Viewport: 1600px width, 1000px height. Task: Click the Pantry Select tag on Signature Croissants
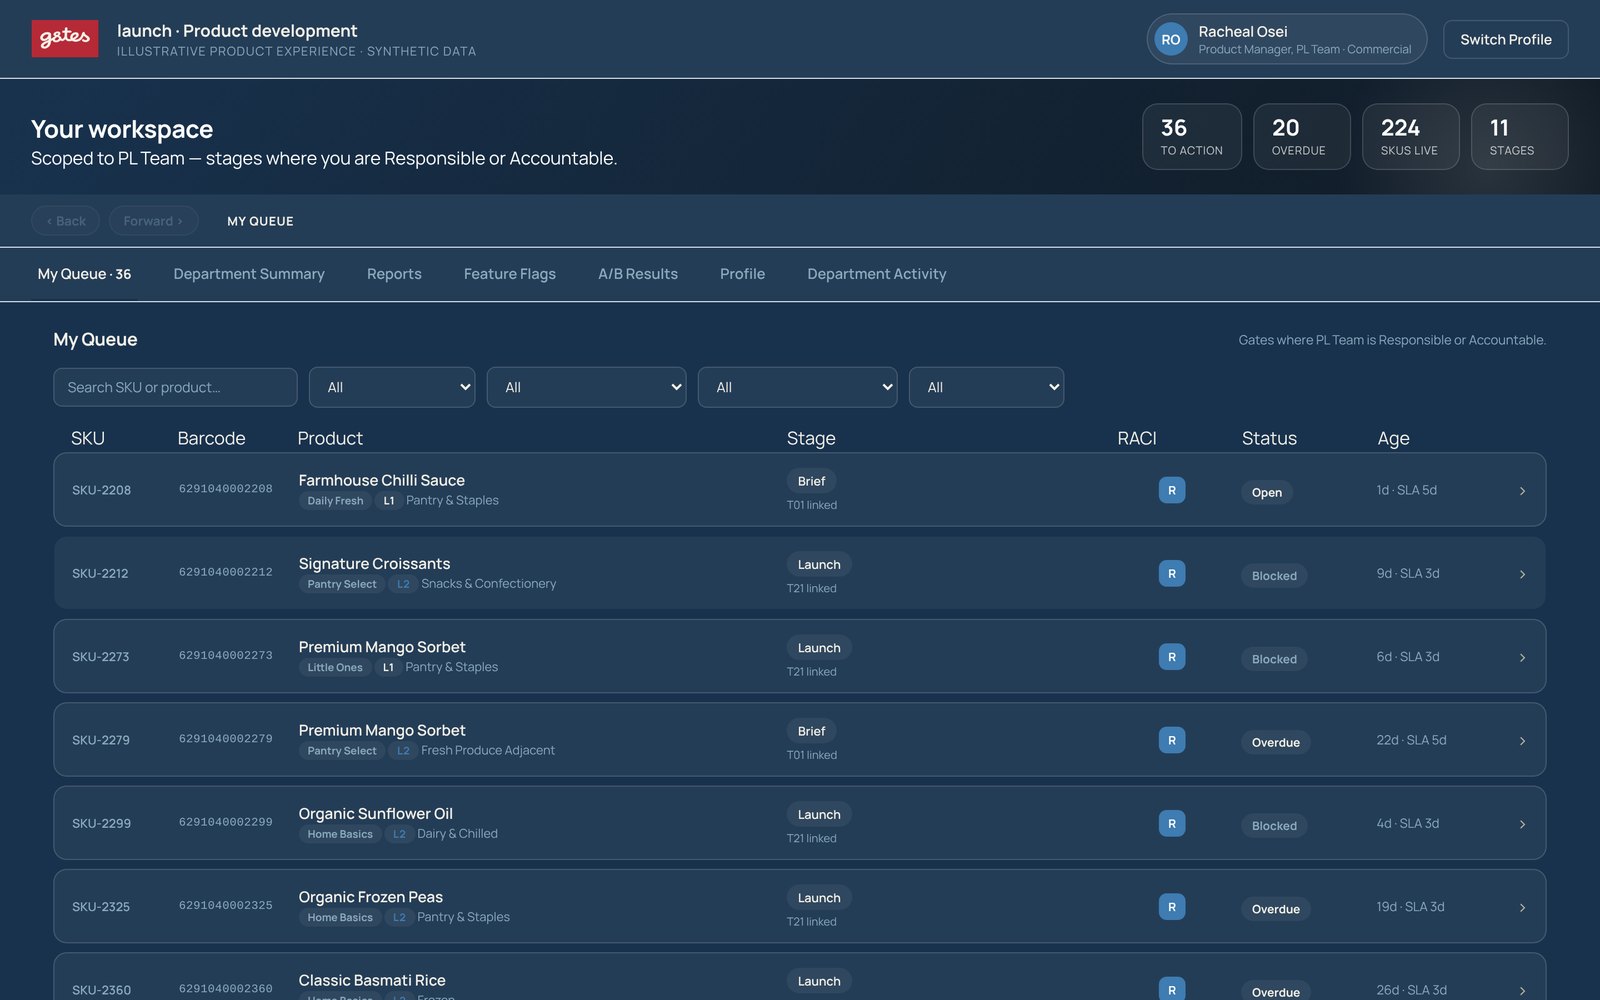point(342,584)
